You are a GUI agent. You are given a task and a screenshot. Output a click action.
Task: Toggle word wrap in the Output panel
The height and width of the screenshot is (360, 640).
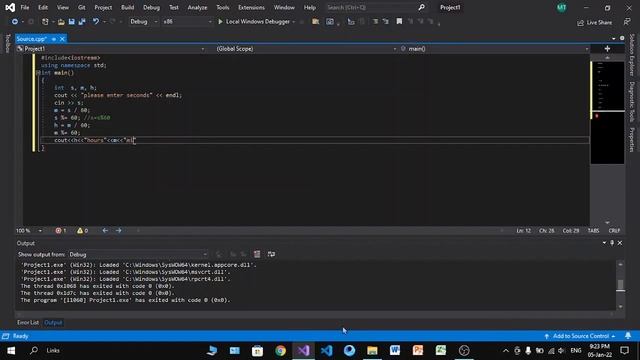(271, 254)
